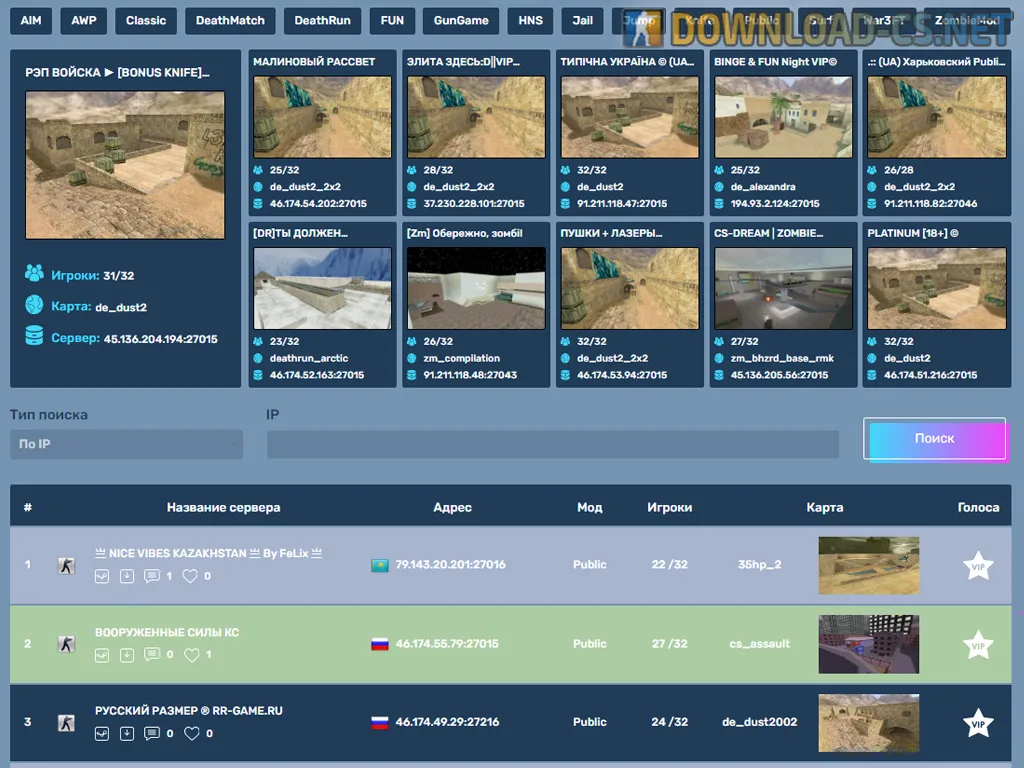Vote with the VIP star for ВООРУЖЕННЫЕ СИЛЫ КС

pos(978,645)
